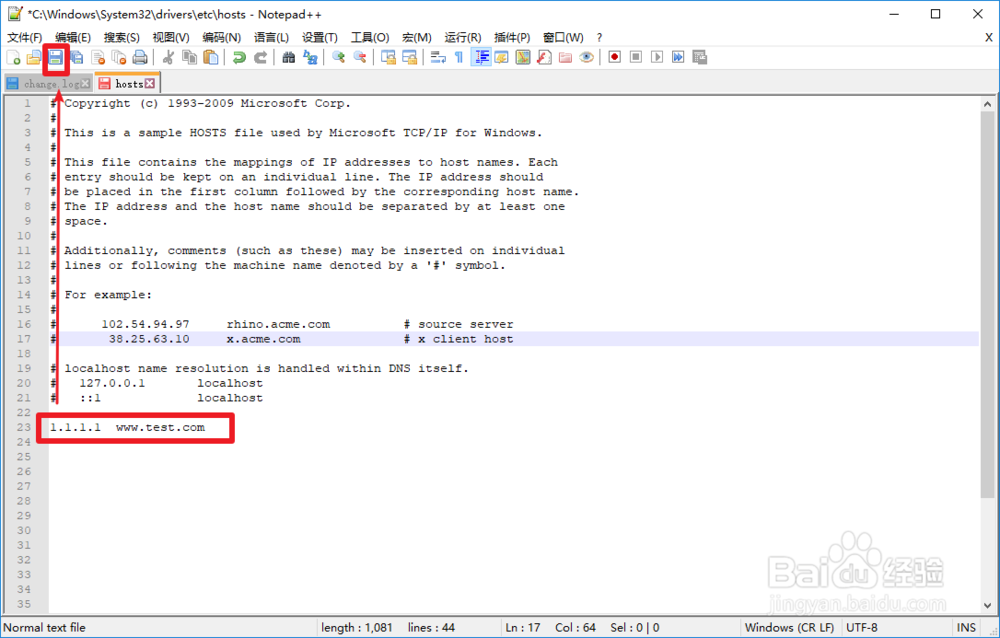The width and height of the screenshot is (1000, 638).
Task: Cut the selection with the scissors icon
Action: 168,57
